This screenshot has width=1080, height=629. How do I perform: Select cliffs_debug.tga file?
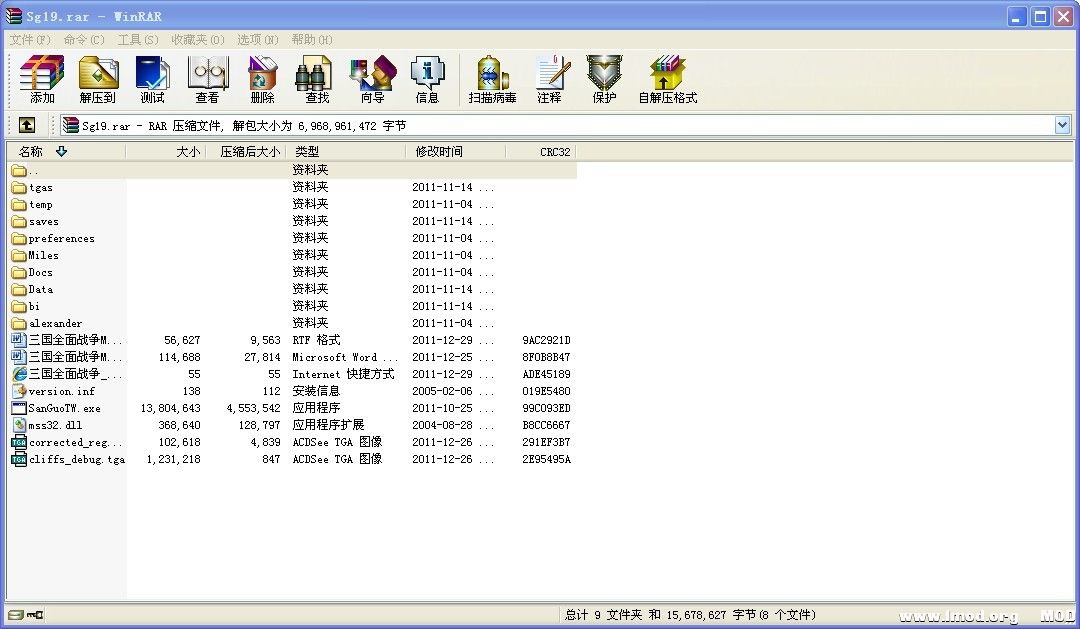[76, 460]
